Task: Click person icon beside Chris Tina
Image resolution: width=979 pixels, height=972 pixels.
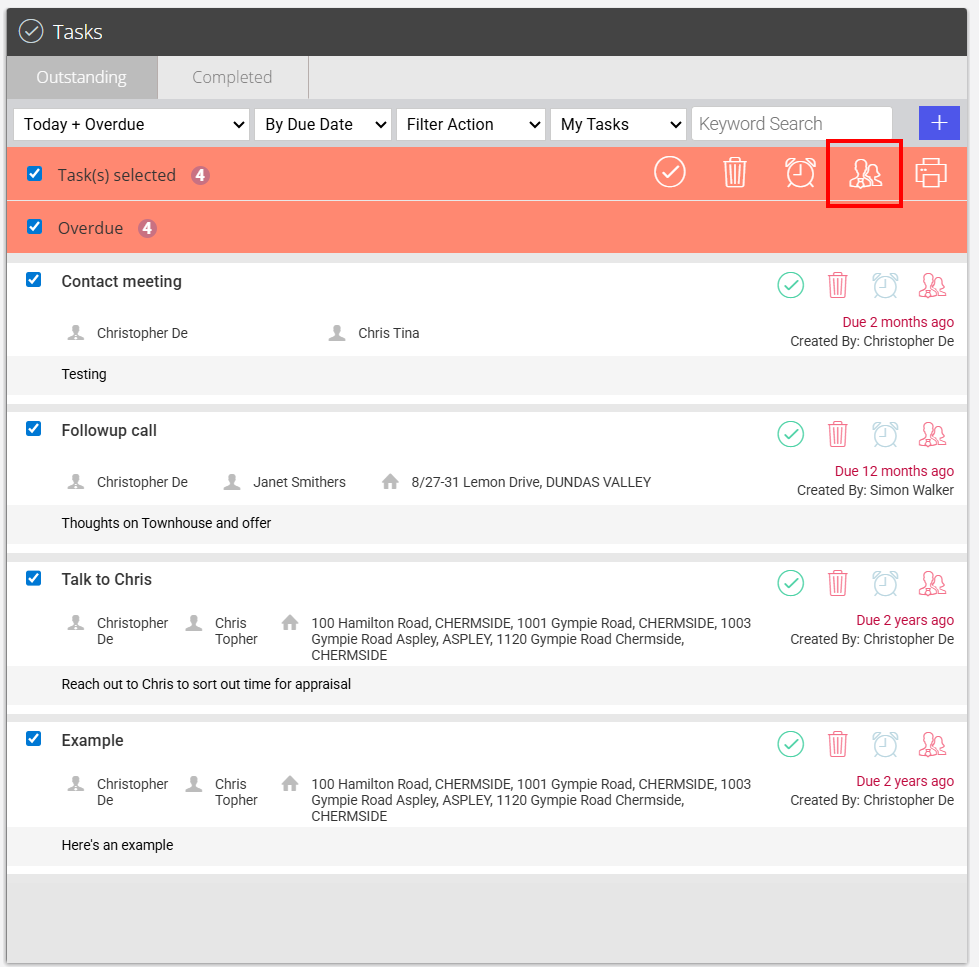Action: pyautogui.click(x=337, y=333)
